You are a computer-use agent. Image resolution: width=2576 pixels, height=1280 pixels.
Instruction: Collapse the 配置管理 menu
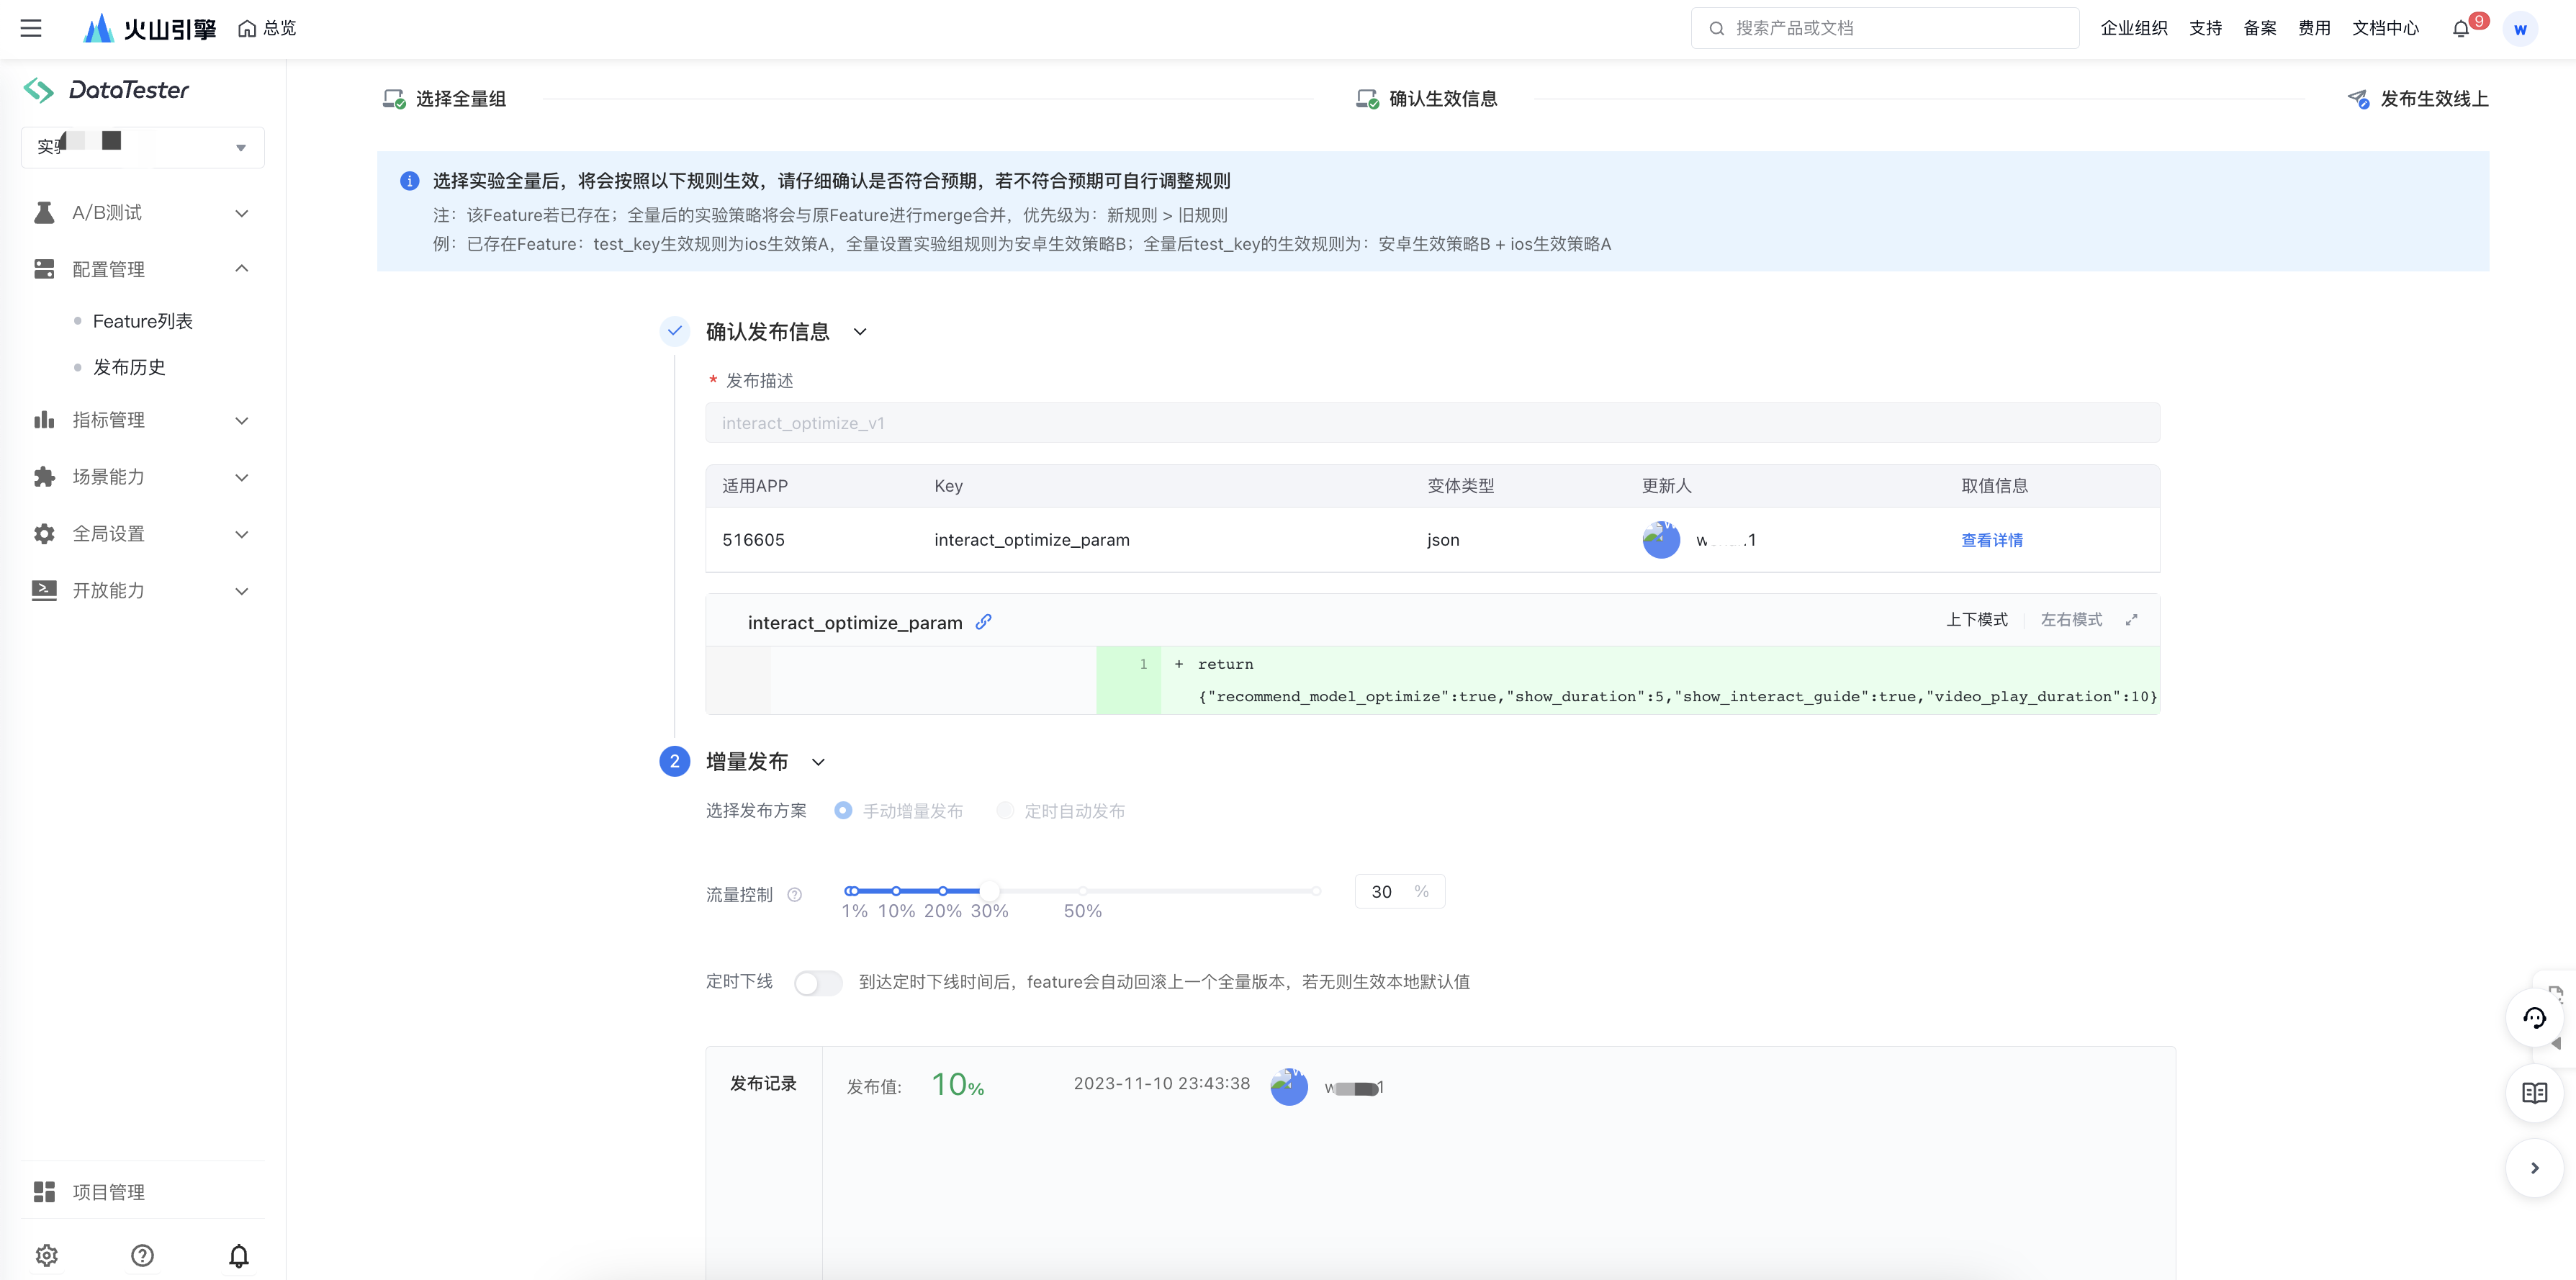tap(241, 268)
